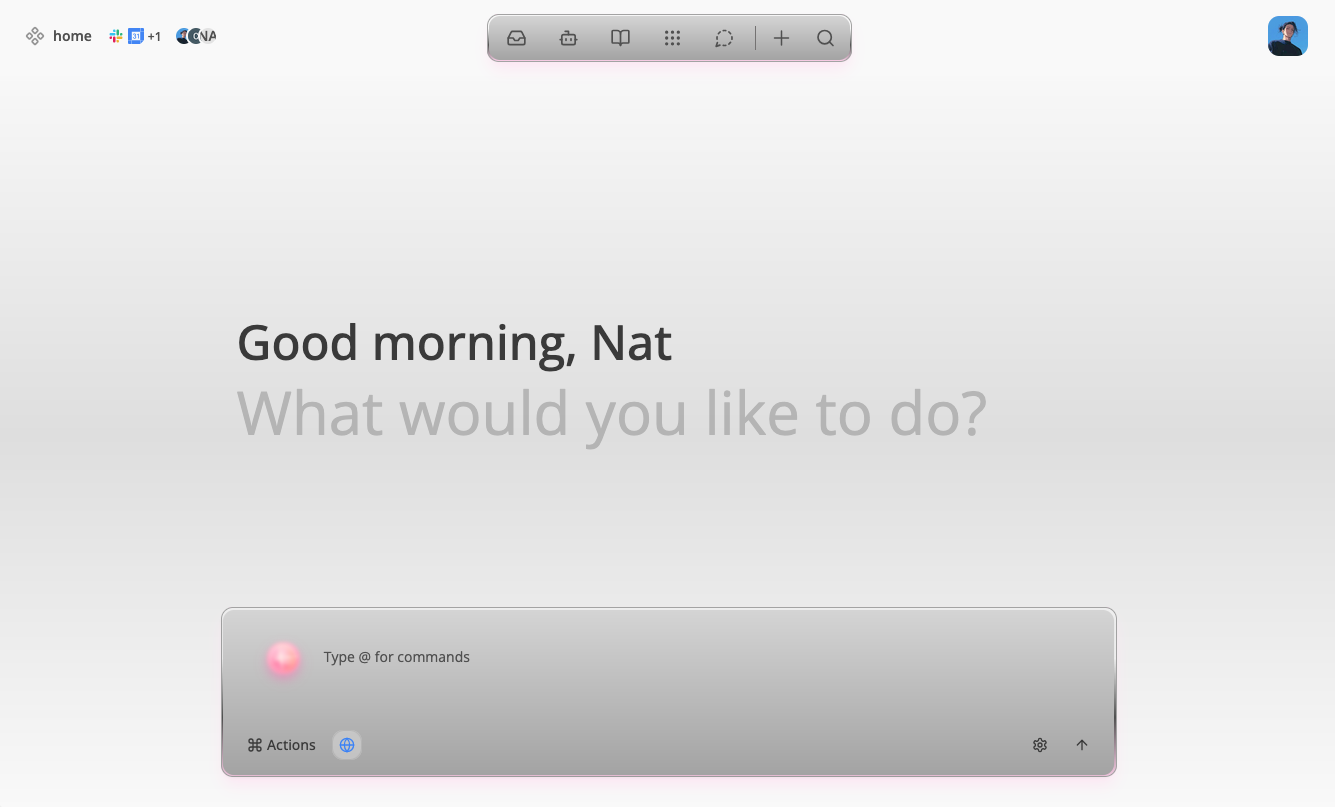1335x807 pixels.
Task: Open the apps grid icon
Action: 672,38
